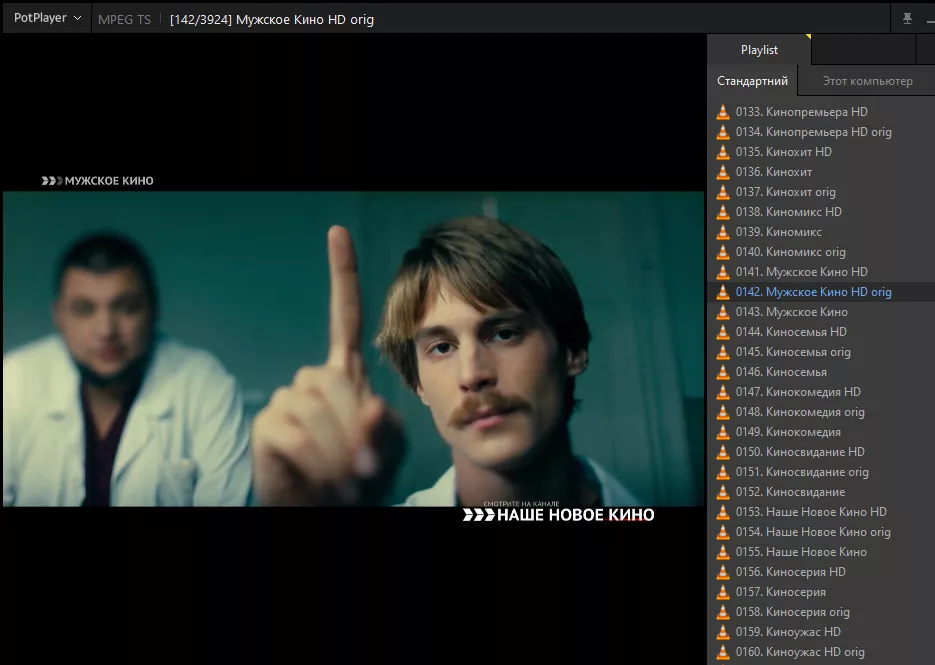Select playlist item 0146. Киносемья
Viewport: 935px width, 665px height.
coord(821,372)
